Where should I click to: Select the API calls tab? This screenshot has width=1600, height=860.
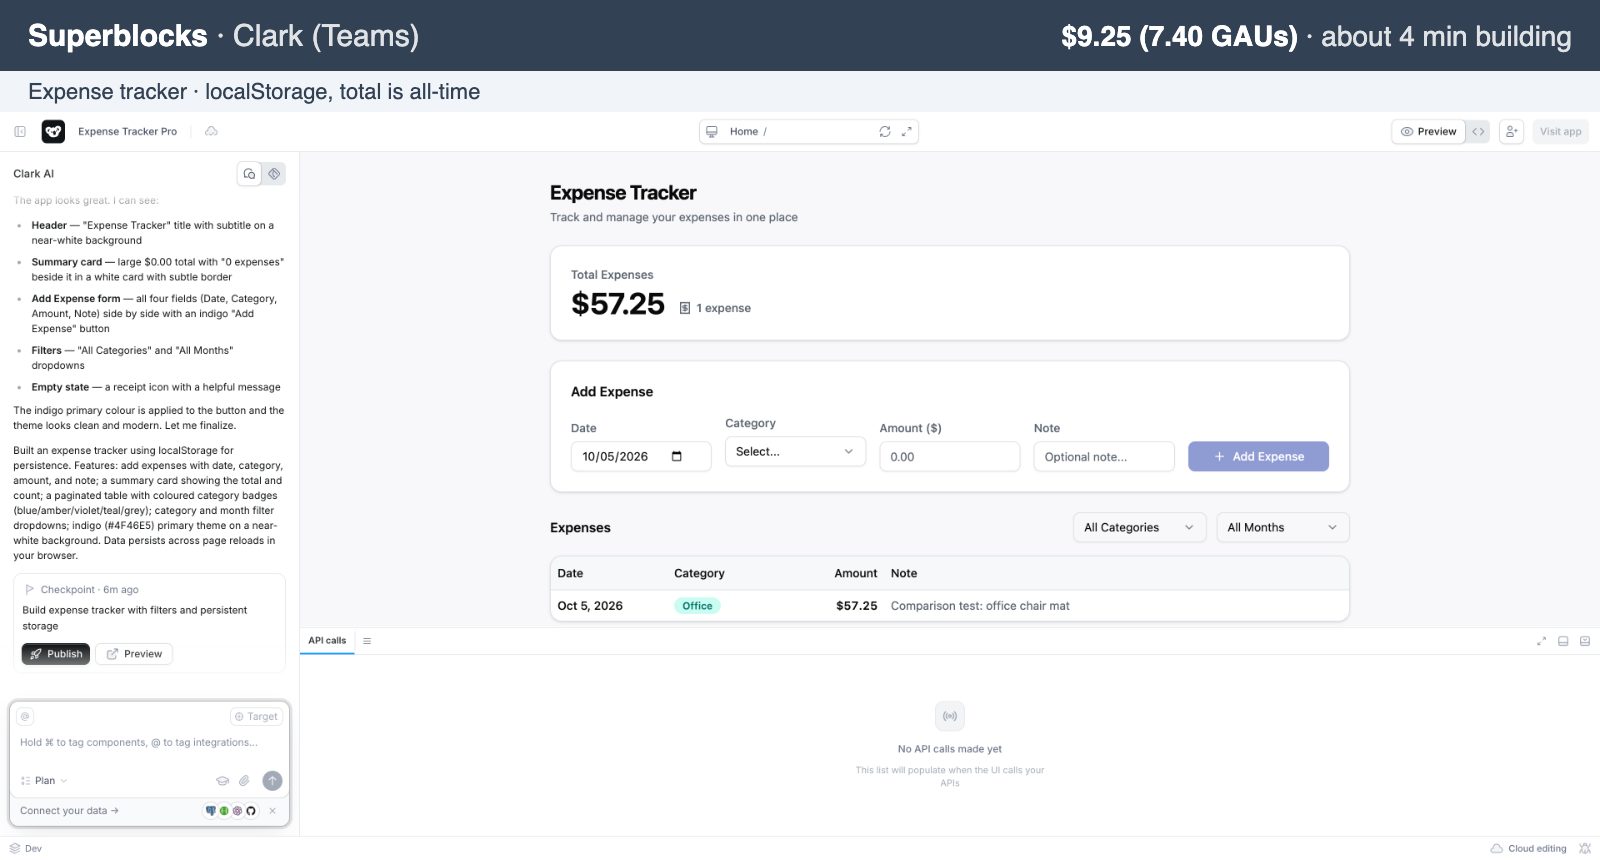(327, 640)
